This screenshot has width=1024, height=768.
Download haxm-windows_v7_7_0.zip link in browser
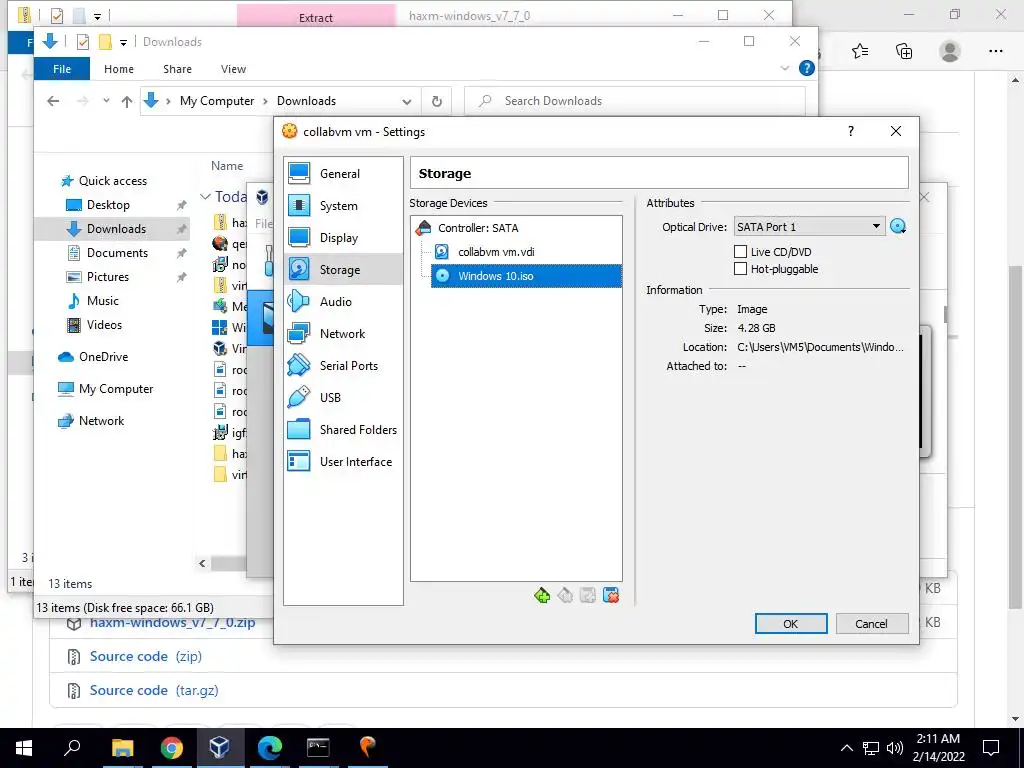172,622
